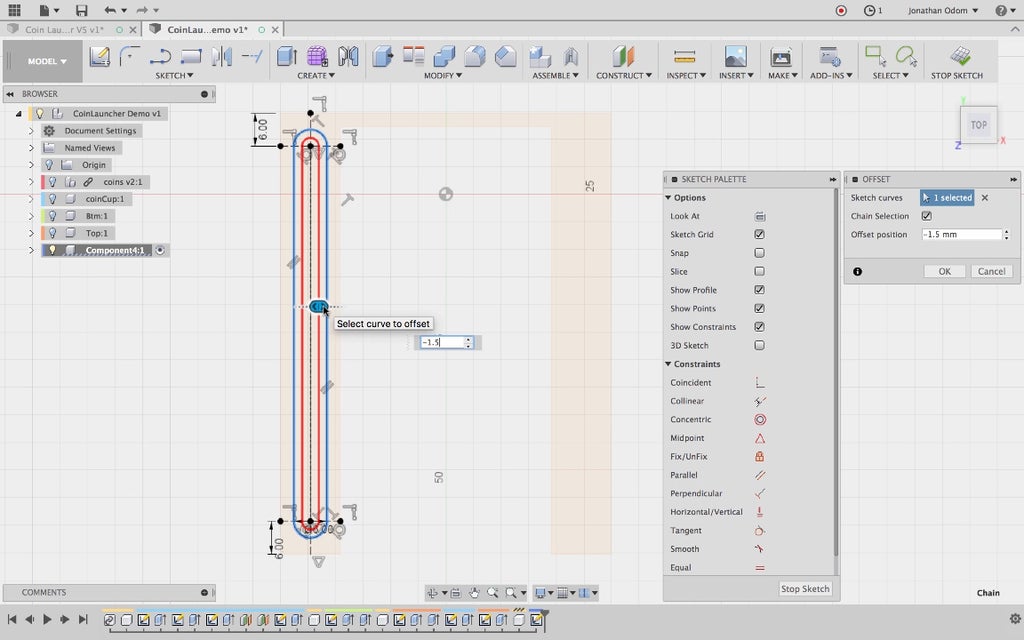The width and height of the screenshot is (1024, 640).
Task: Click the Inspect measure tool icon
Action: tap(684, 56)
